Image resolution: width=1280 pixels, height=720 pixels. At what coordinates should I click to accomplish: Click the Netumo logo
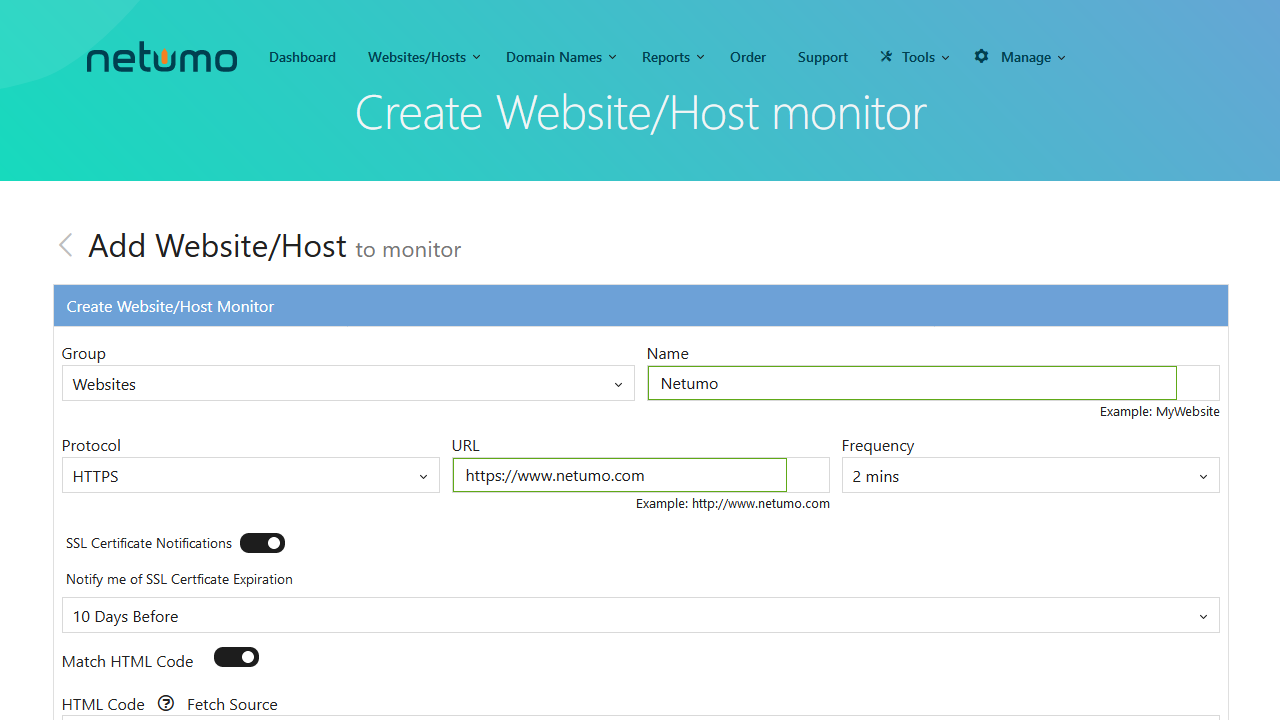point(162,58)
